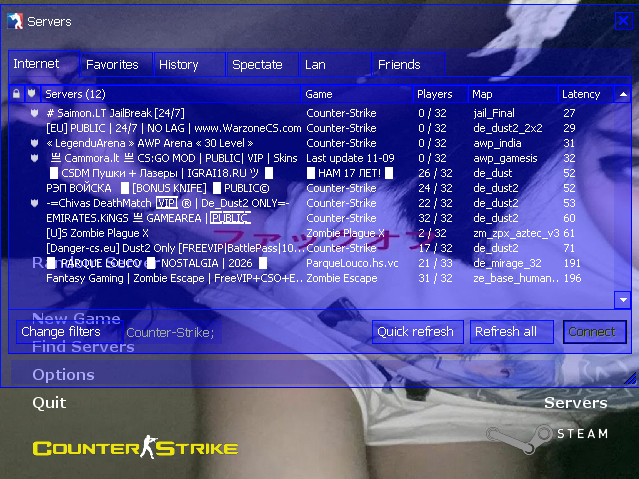
Task: Open the Spectate tab
Action: click(258, 65)
